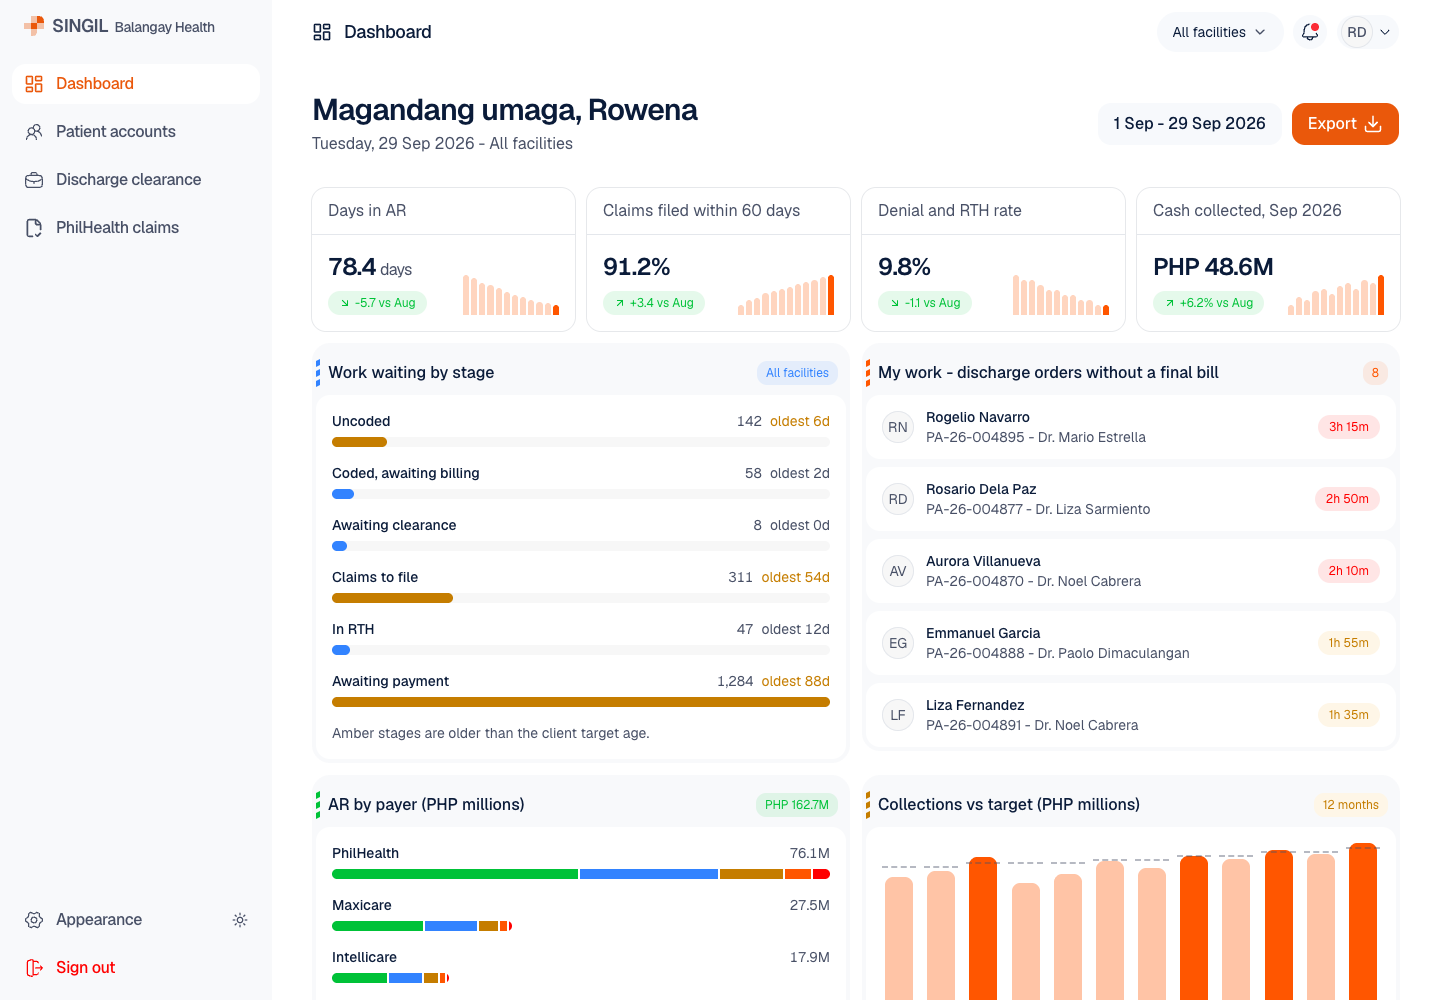Click the Export button

pyautogui.click(x=1345, y=124)
